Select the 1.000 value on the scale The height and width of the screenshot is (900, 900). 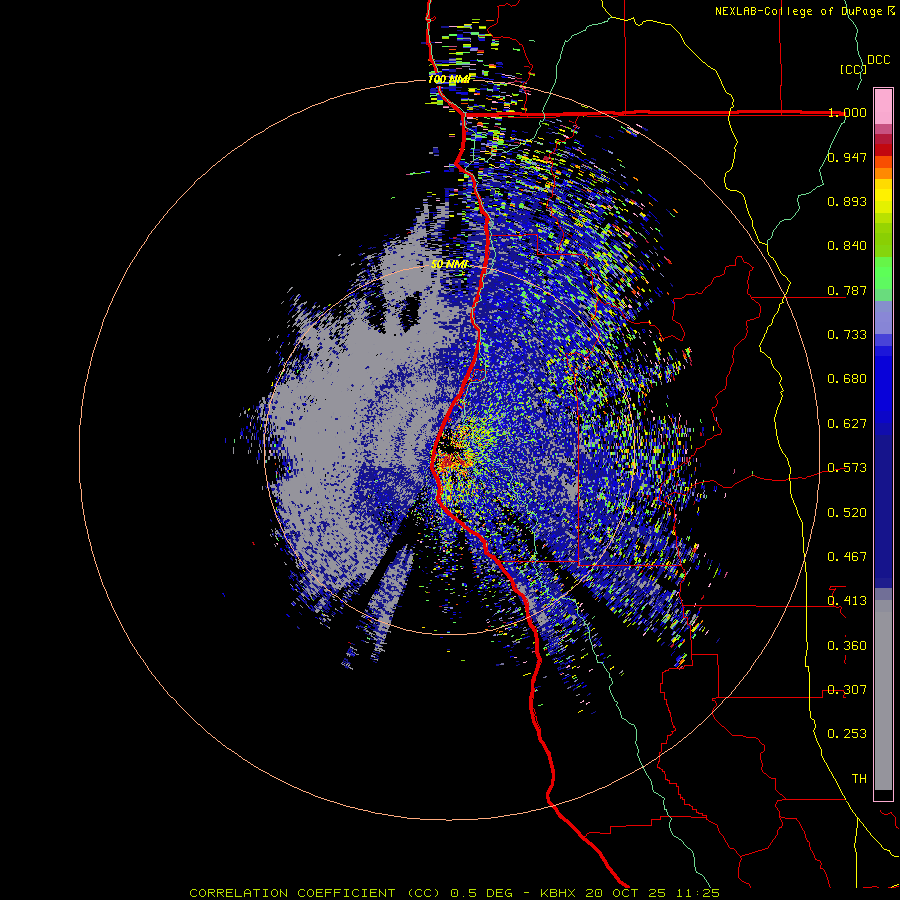pyautogui.click(x=847, y=112)
